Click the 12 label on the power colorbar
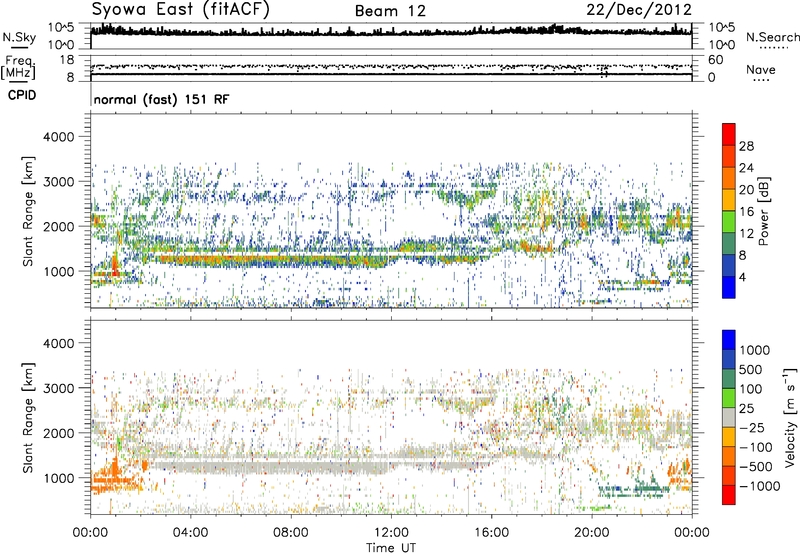Image resolution: width=800 pixels, height=554 pixels. click(746, 234)
